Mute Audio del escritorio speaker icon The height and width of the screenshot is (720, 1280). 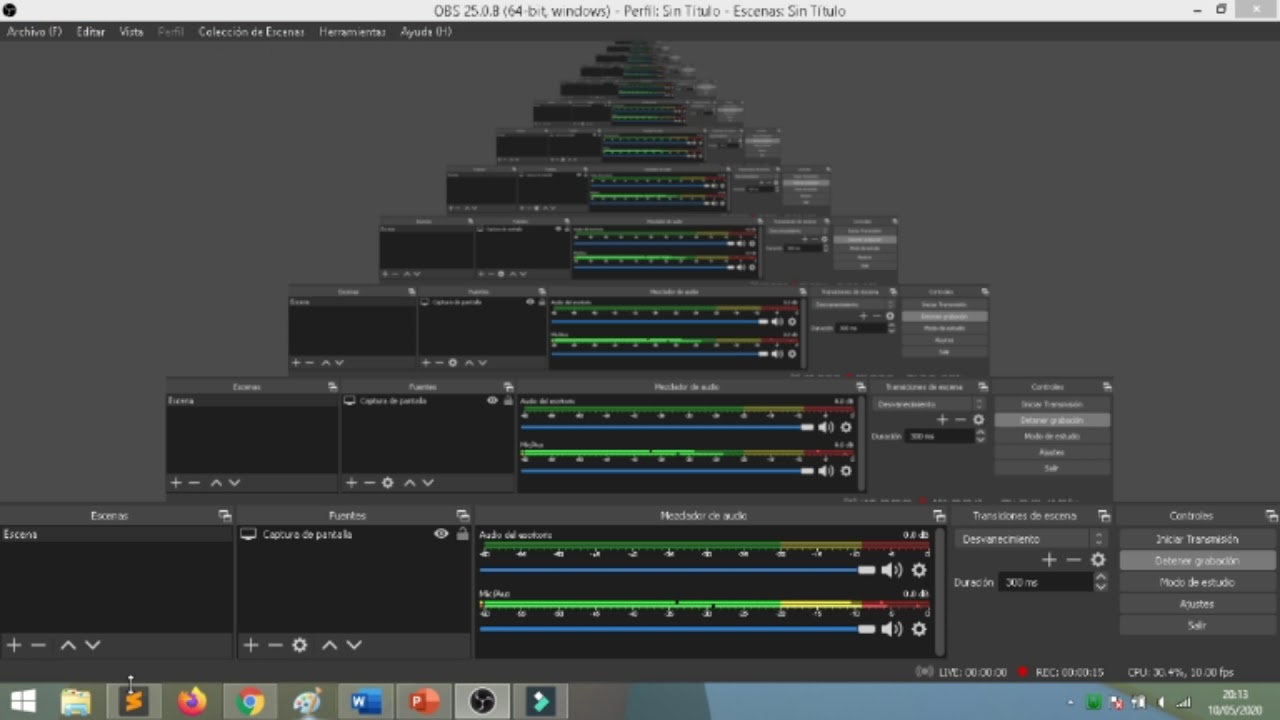click(892, 570)
